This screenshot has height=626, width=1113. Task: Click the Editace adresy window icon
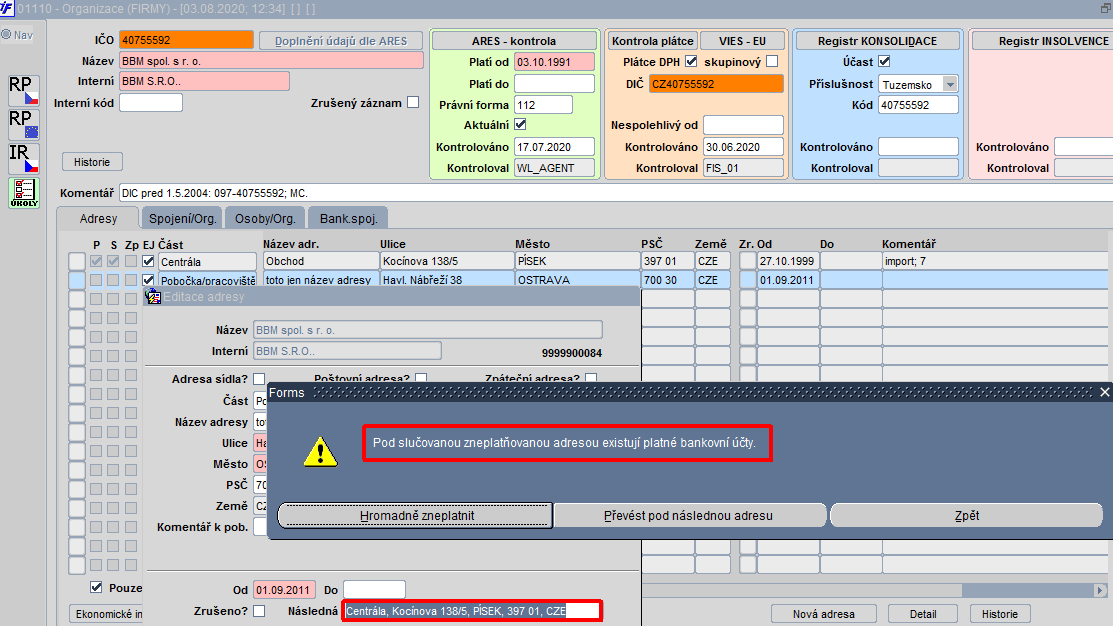153,297
